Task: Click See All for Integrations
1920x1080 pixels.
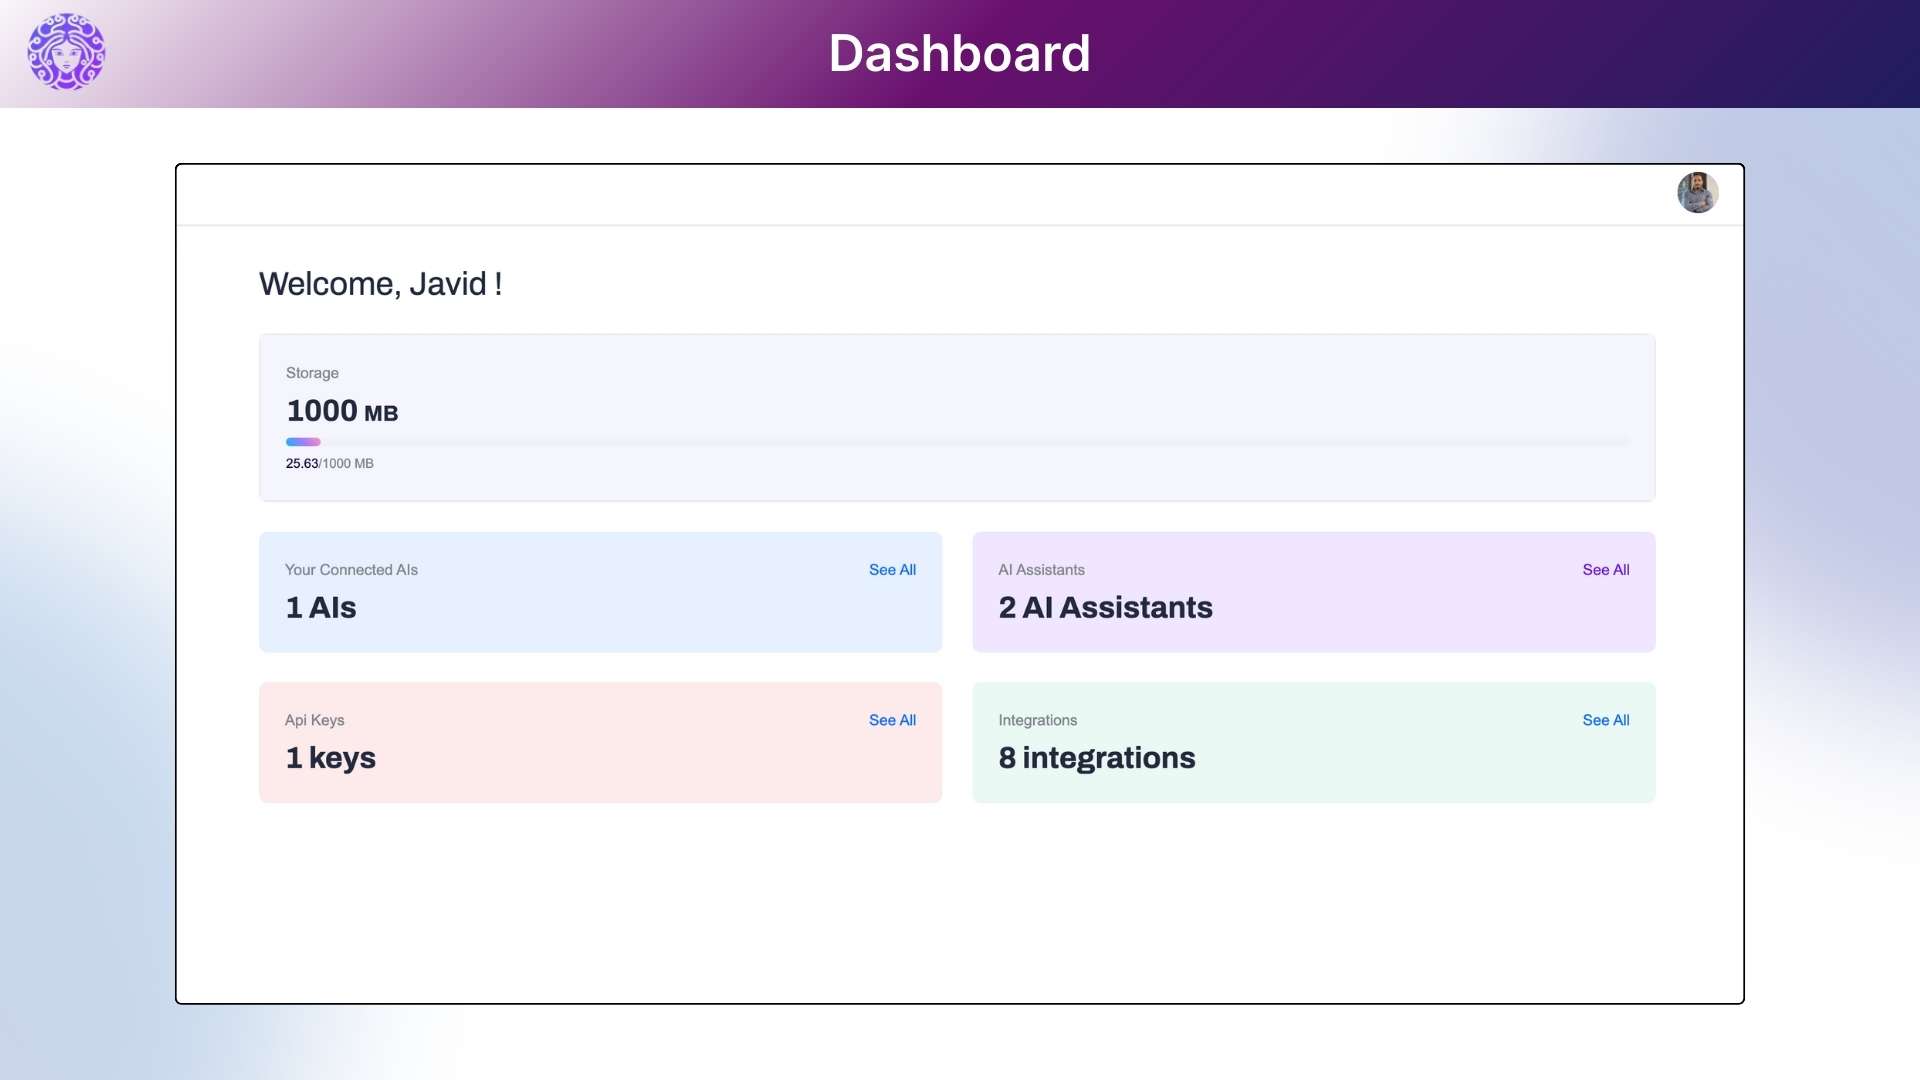Action: pyautogui.click(x=1605, y=720)
